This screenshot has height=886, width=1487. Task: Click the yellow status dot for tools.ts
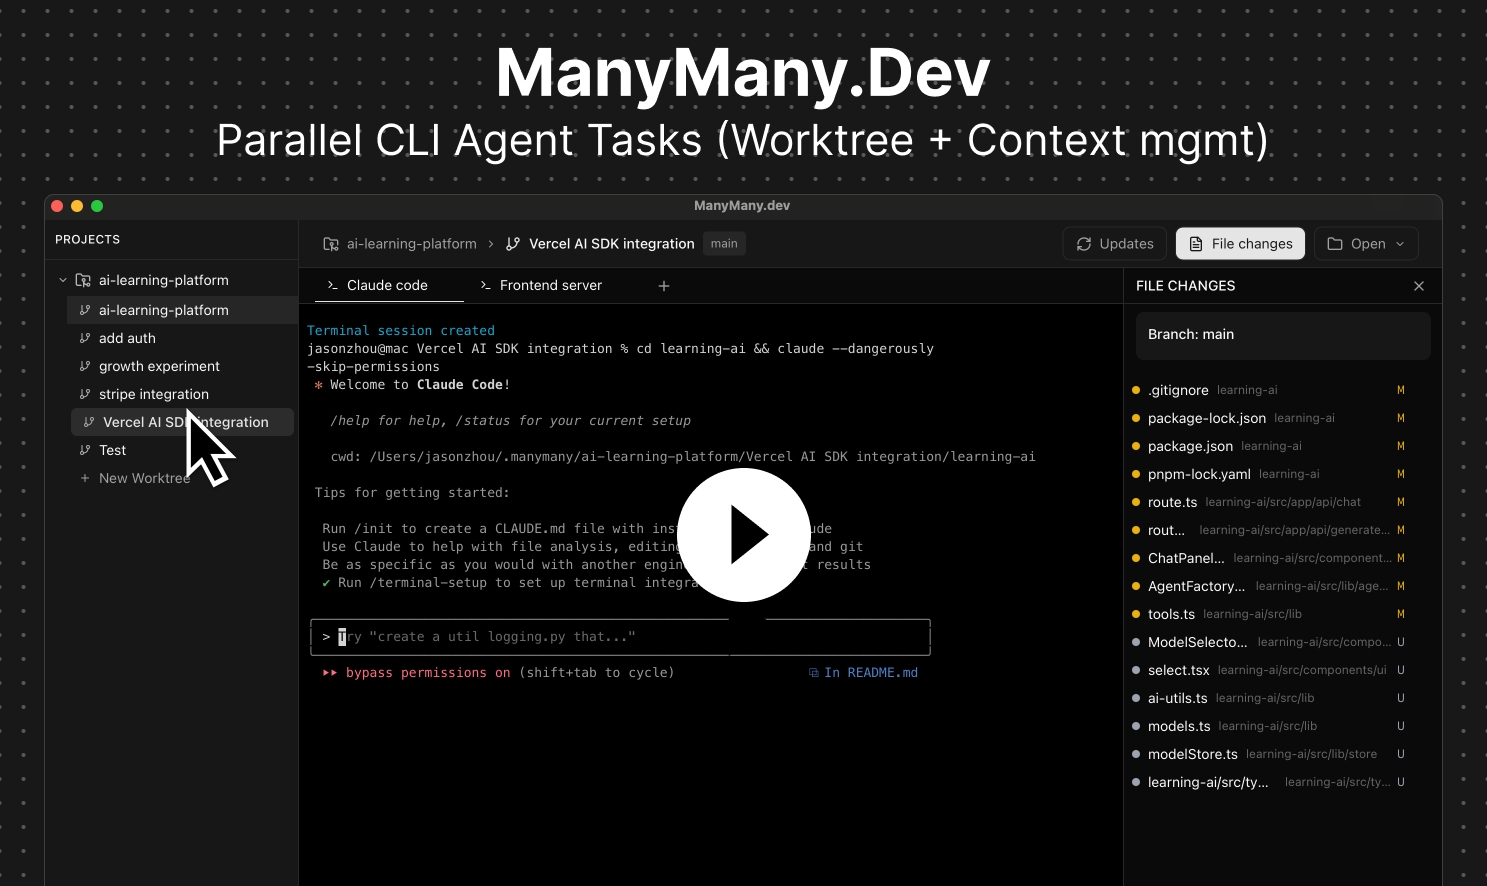pos(1136,614)
